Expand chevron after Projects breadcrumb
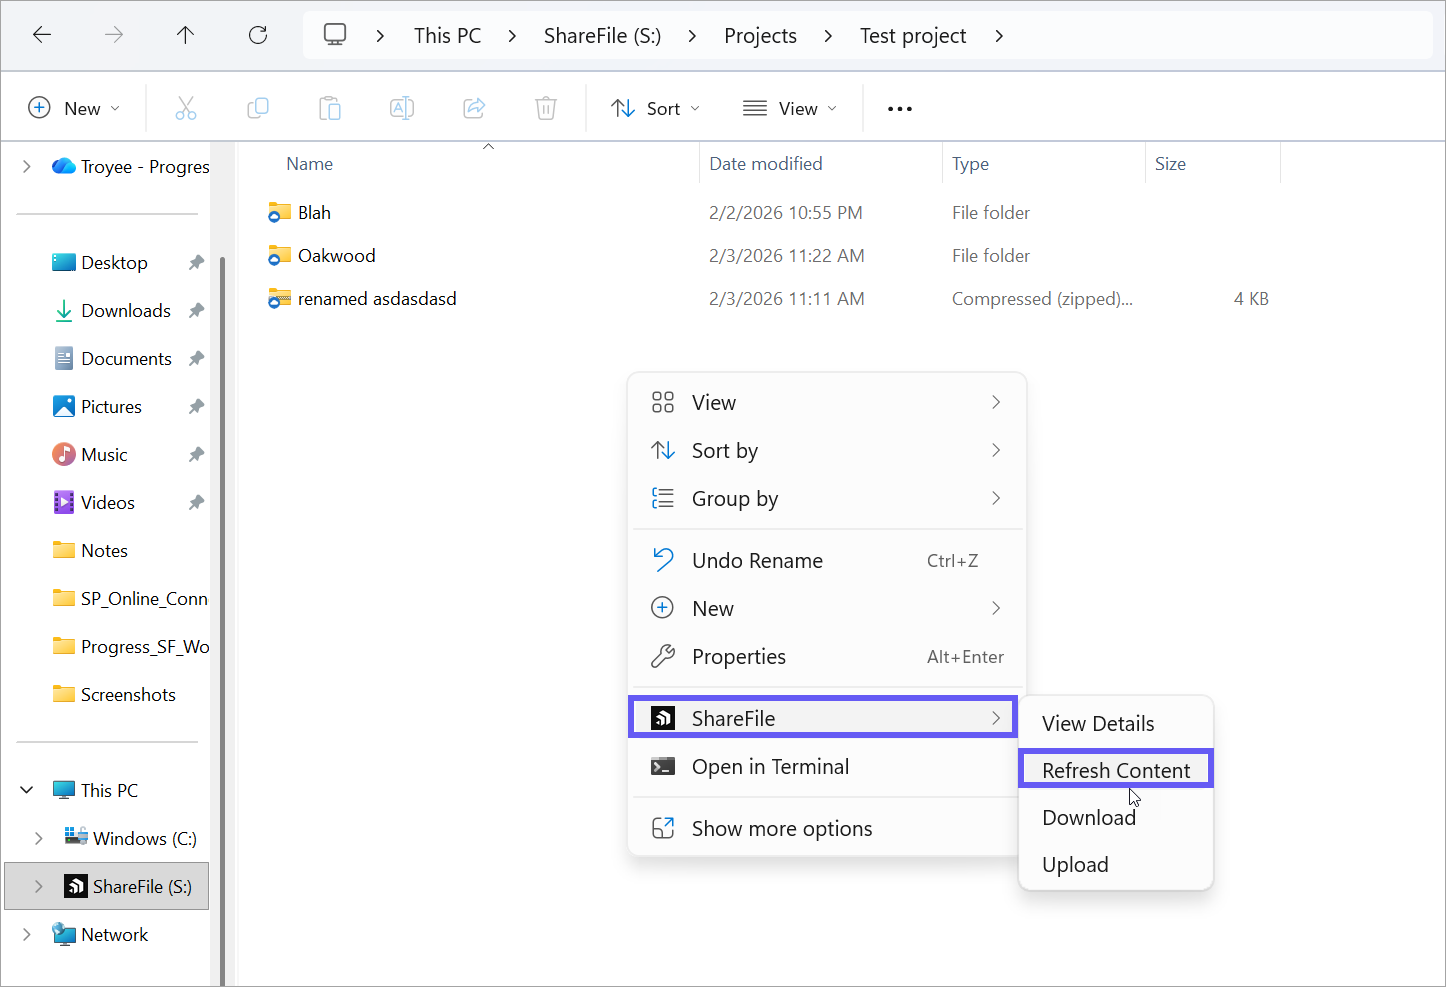This screenshot has width=1446, height=987. click(x=828, y=36)
